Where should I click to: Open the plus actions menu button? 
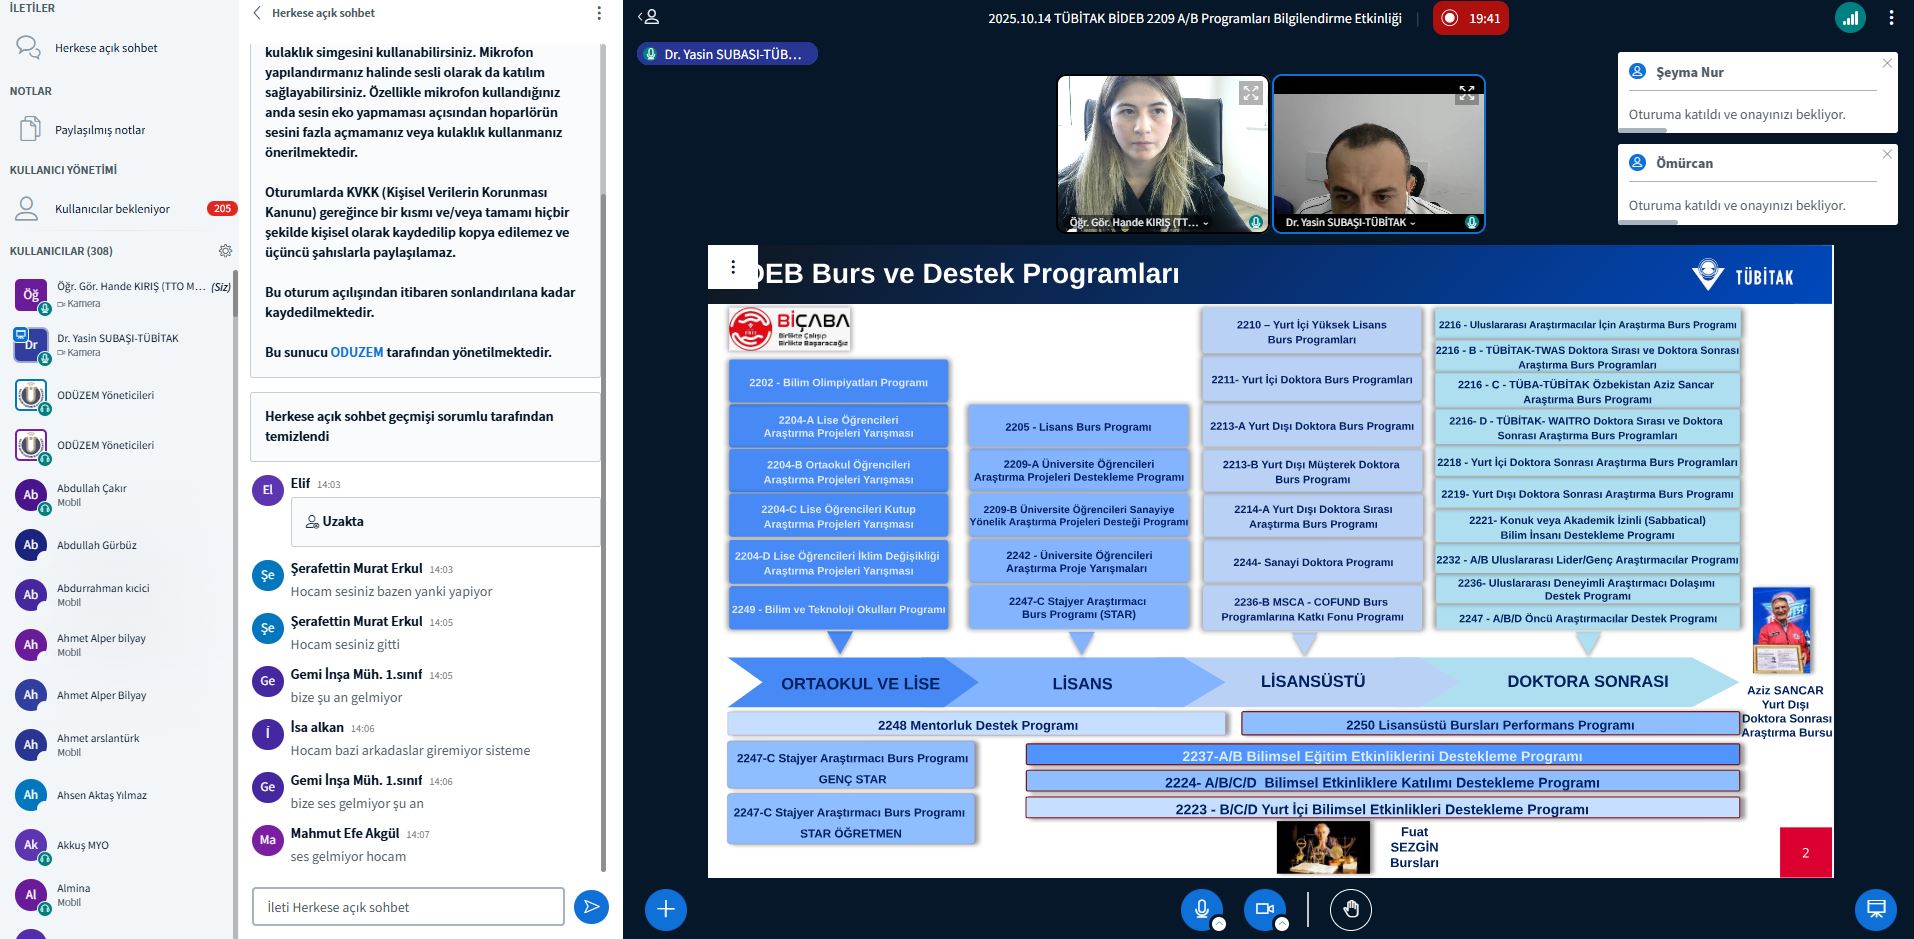pos(666,909)
